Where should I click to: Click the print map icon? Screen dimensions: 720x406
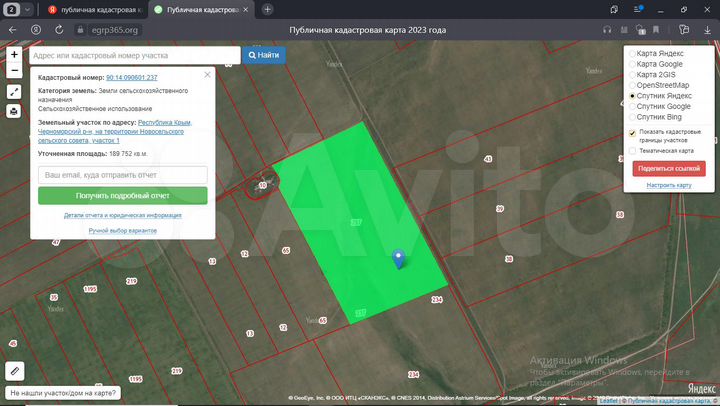coord(14,111)
